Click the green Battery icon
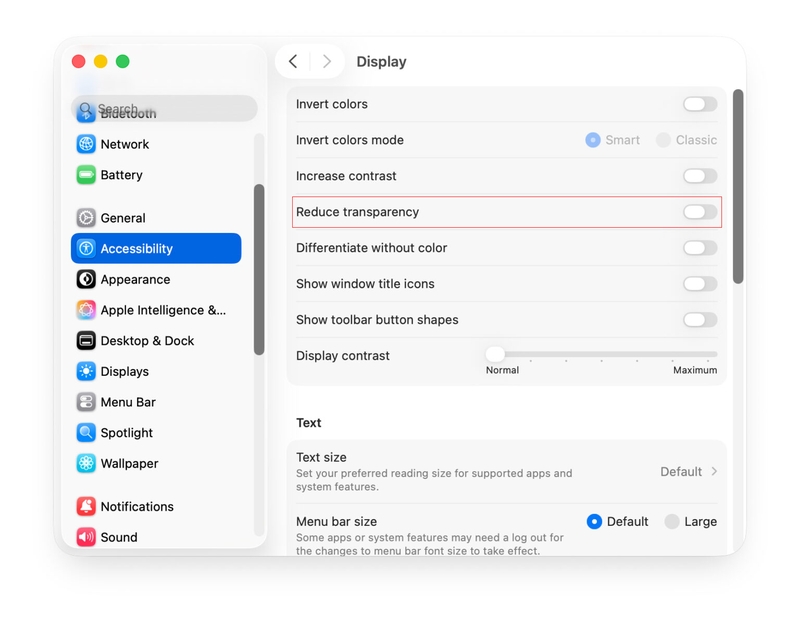Screen dimensions: 800x627 click(86, 175)
